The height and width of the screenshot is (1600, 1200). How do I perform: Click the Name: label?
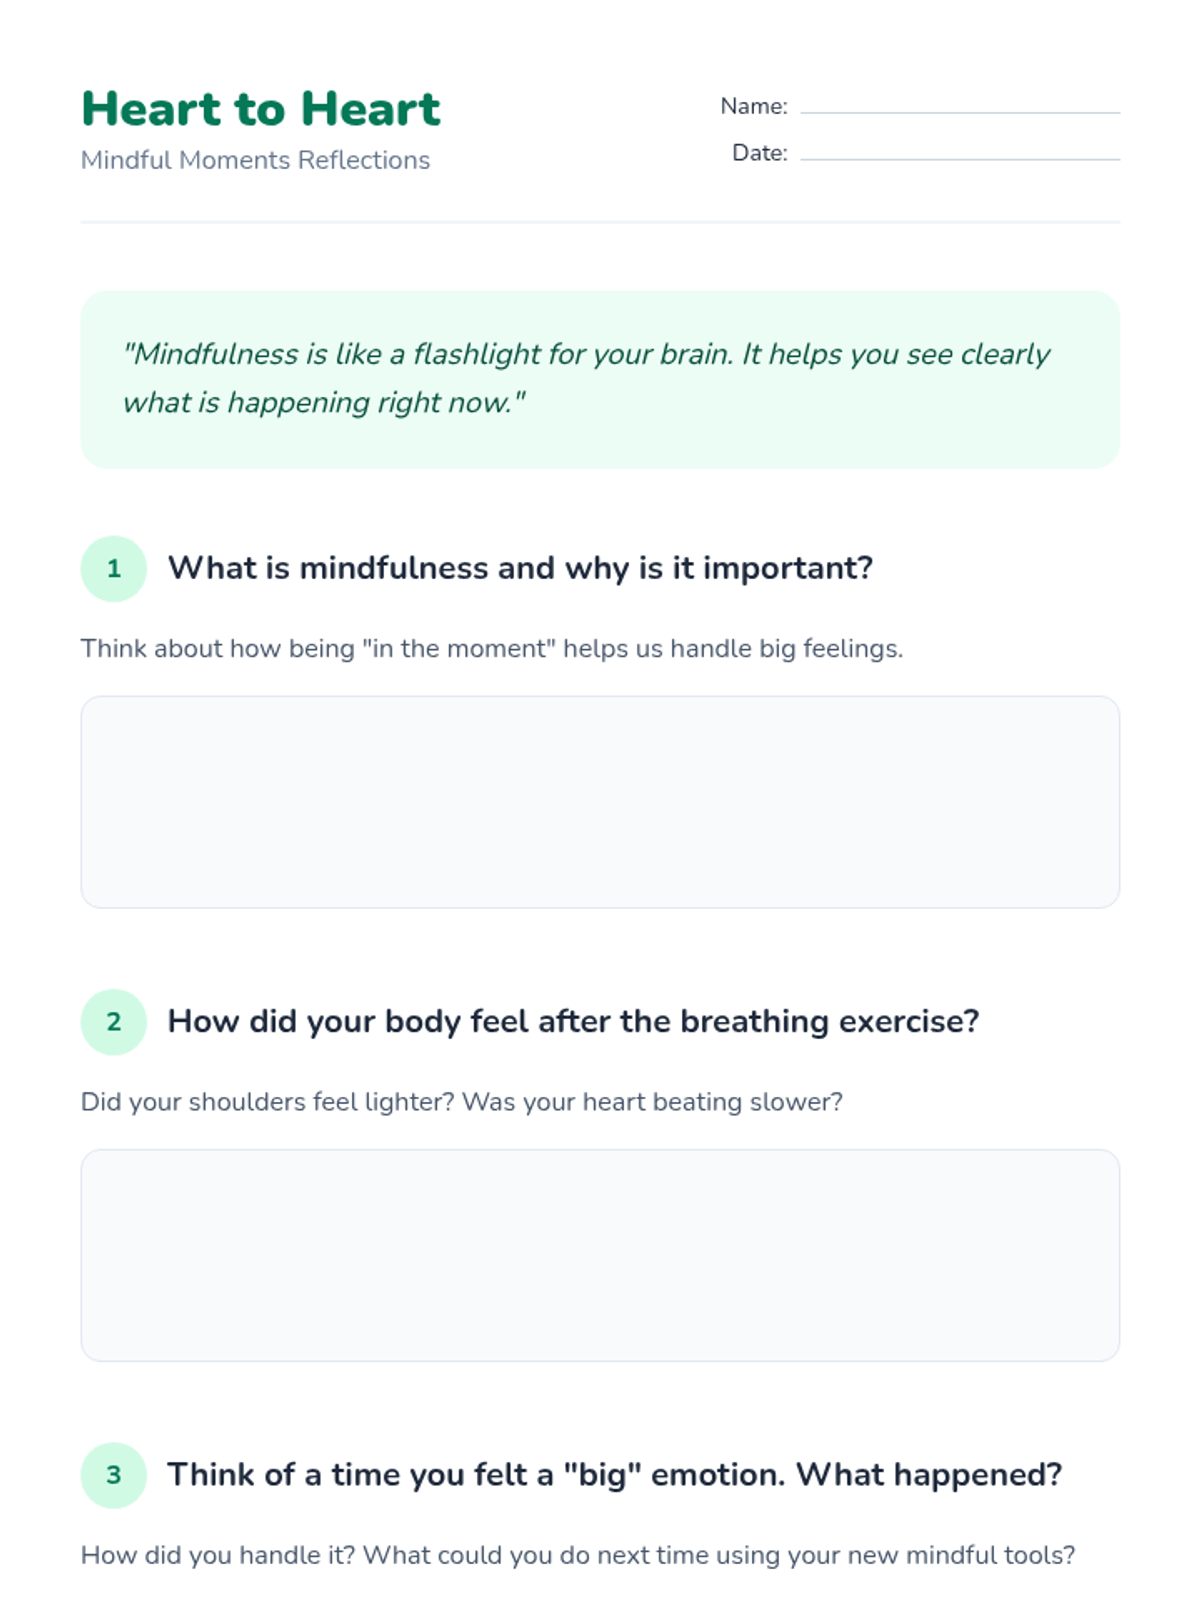pos(754,106)
